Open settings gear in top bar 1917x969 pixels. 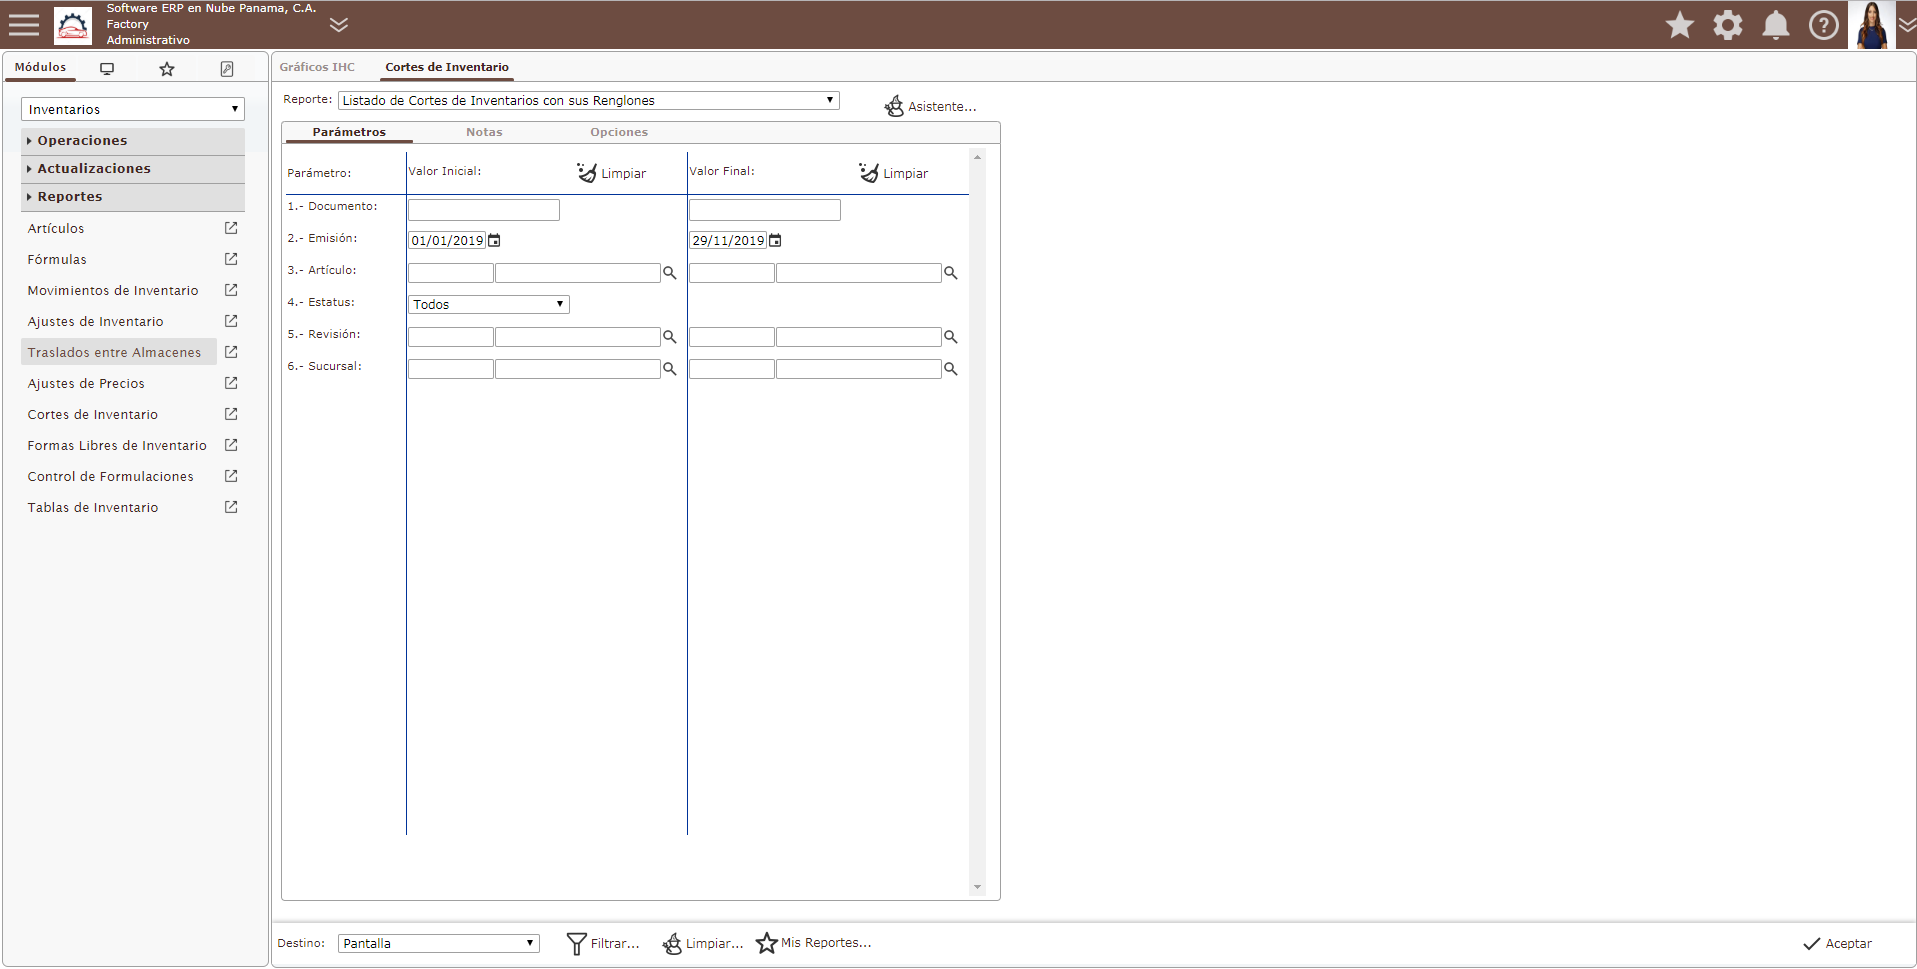[1728, 25]
